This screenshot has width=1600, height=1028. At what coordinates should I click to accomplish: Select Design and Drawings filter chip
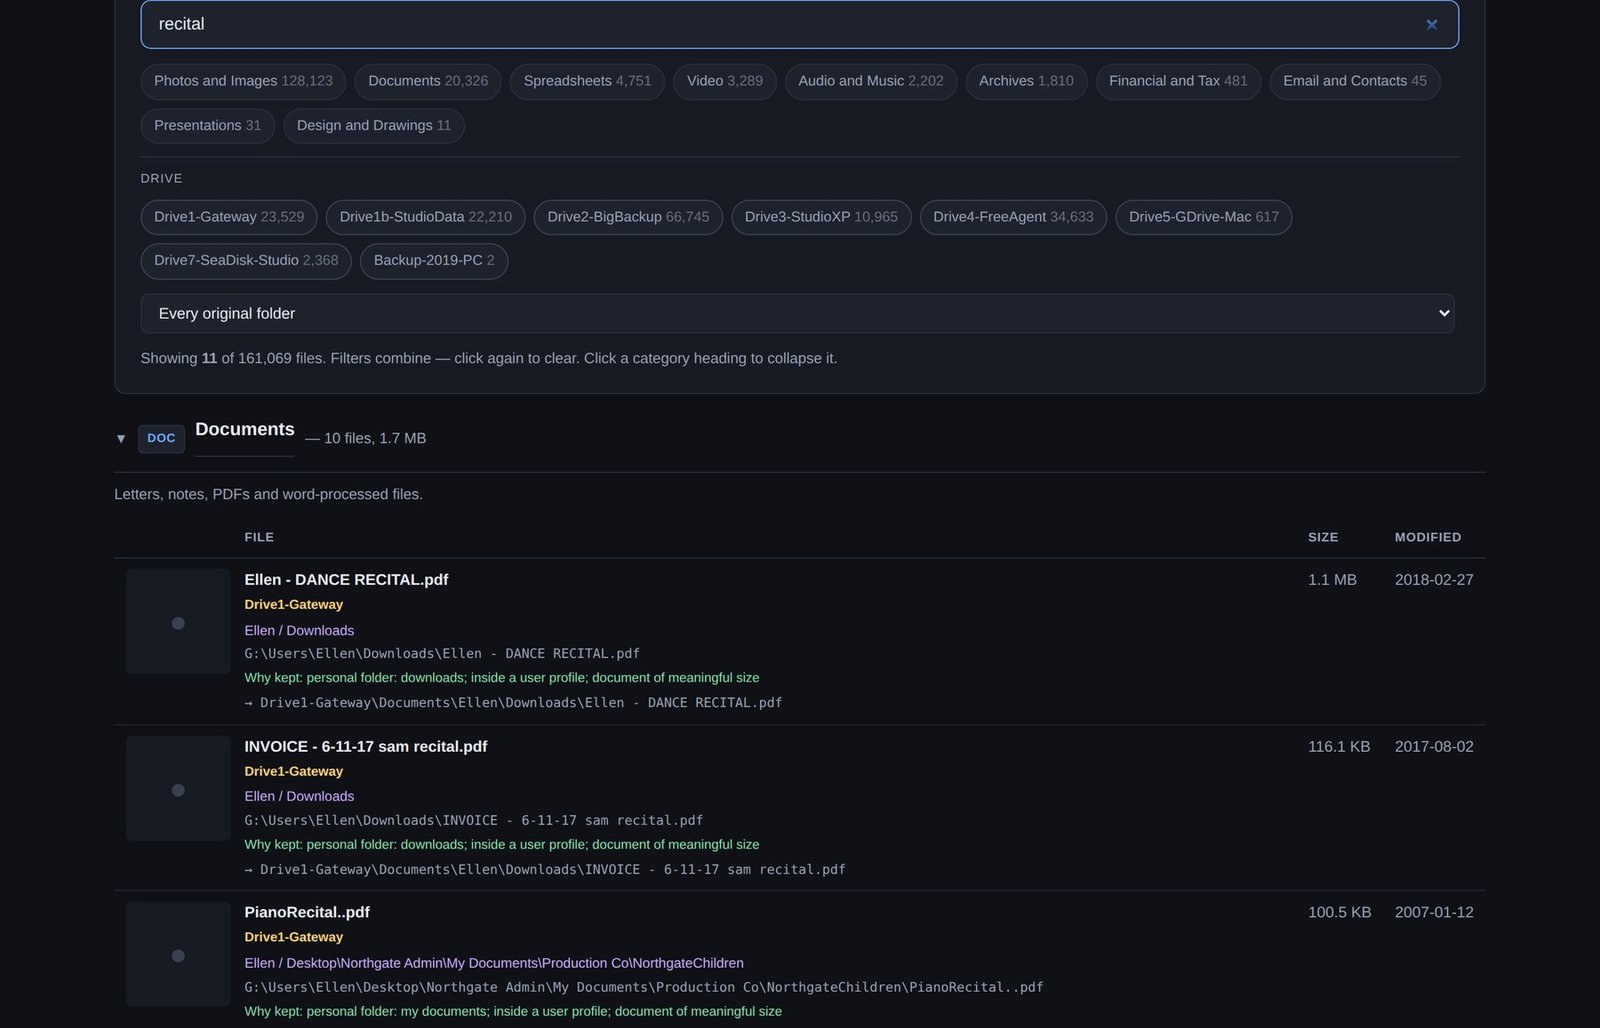pos(374,126)
